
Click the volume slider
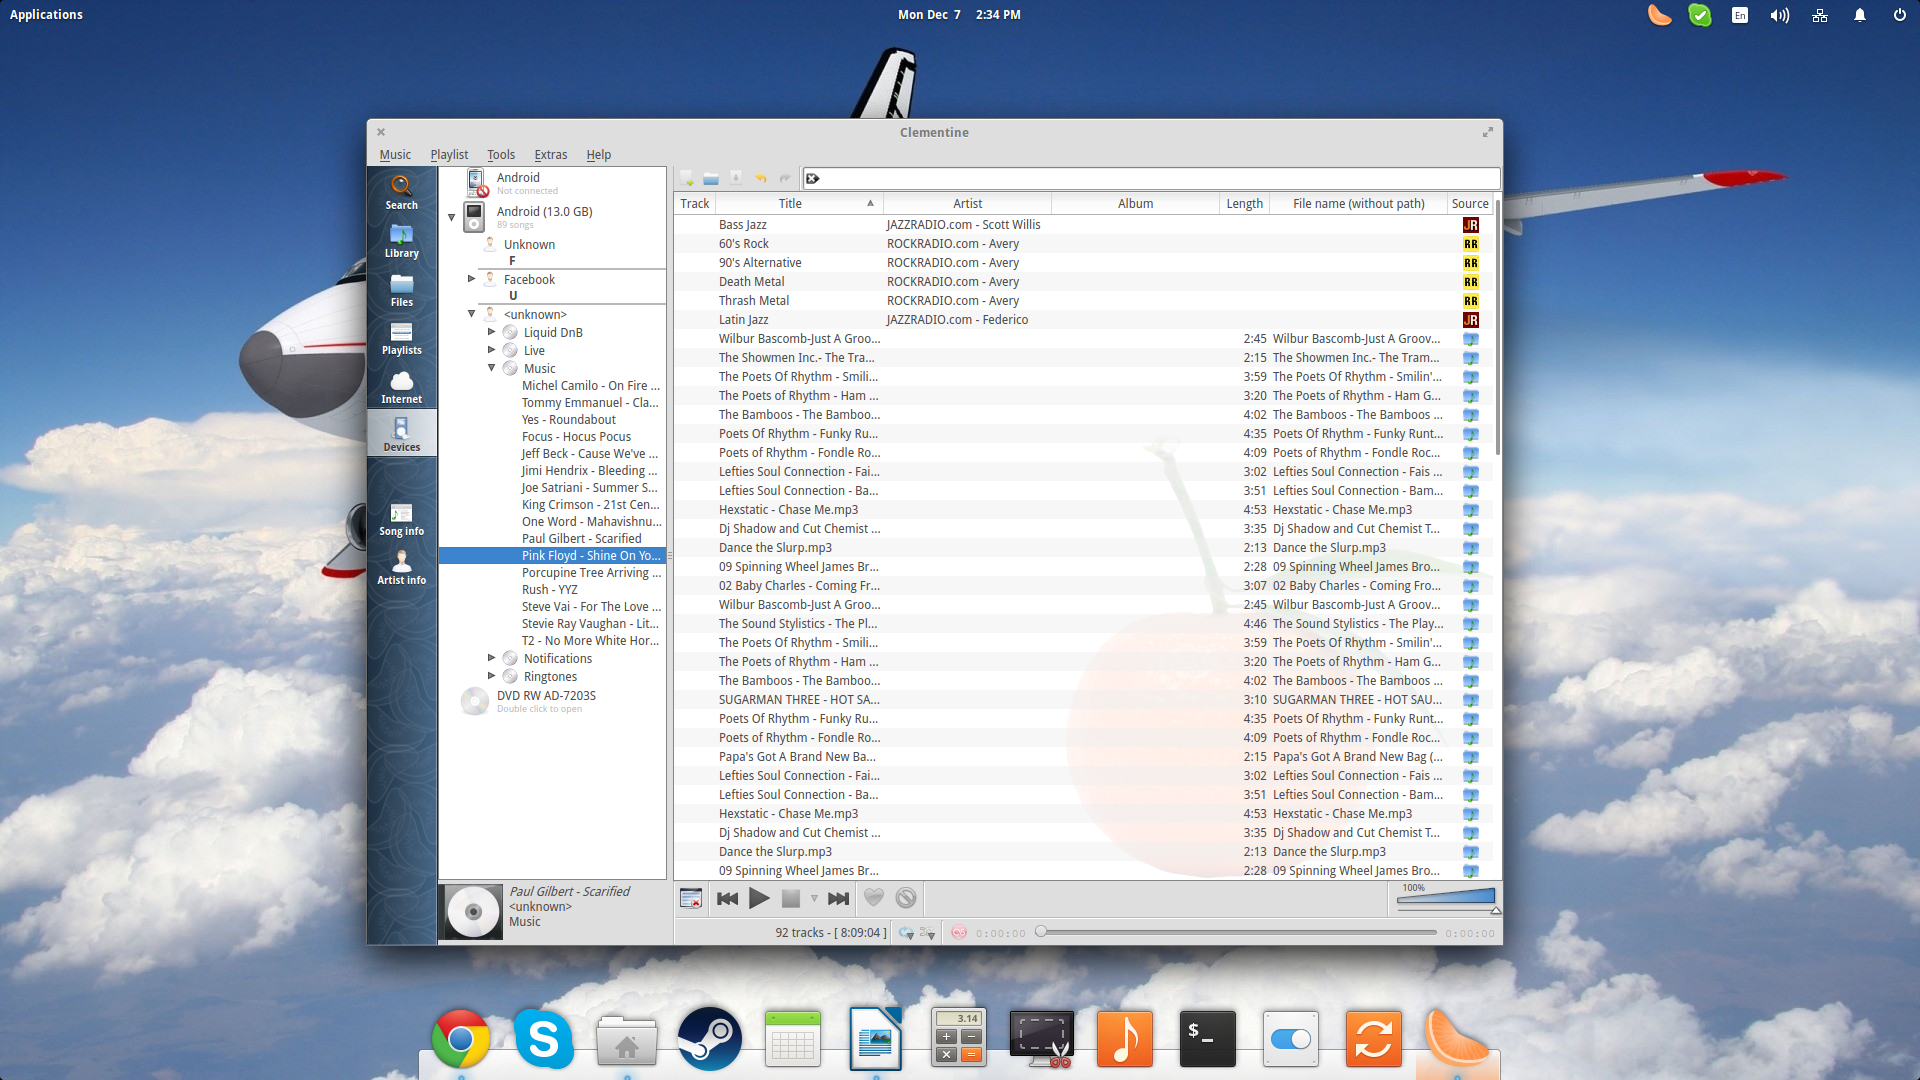pos(1446,898)
